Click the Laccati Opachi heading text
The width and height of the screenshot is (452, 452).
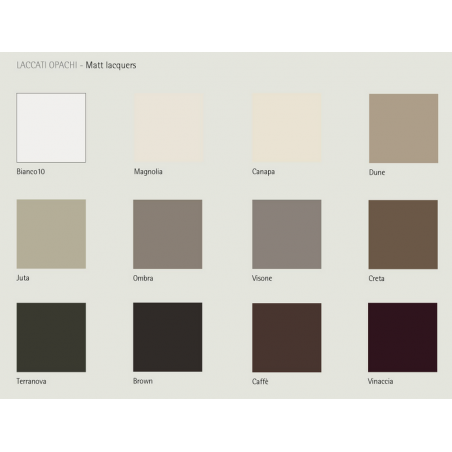47,65
